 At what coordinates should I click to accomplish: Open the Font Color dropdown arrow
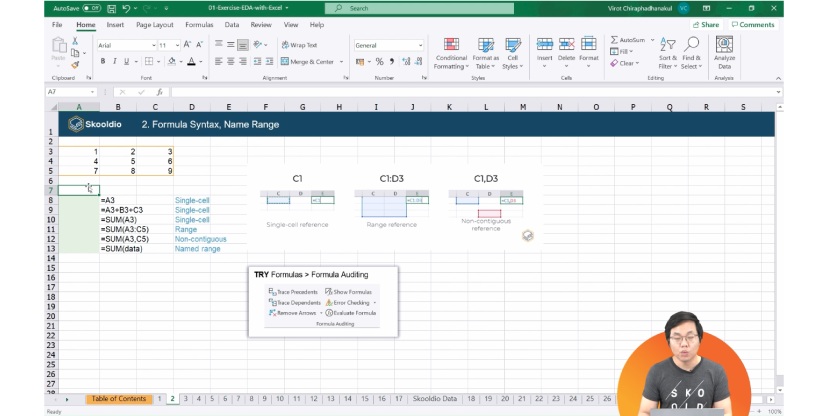coord(200,62)
